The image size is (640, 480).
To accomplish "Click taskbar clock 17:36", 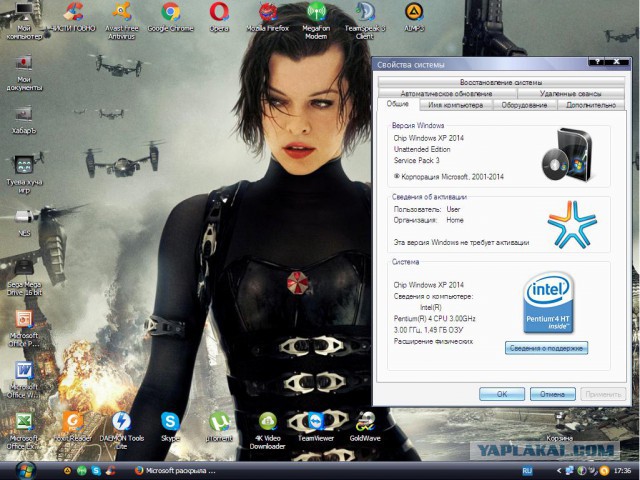I will tap(622, 471).
